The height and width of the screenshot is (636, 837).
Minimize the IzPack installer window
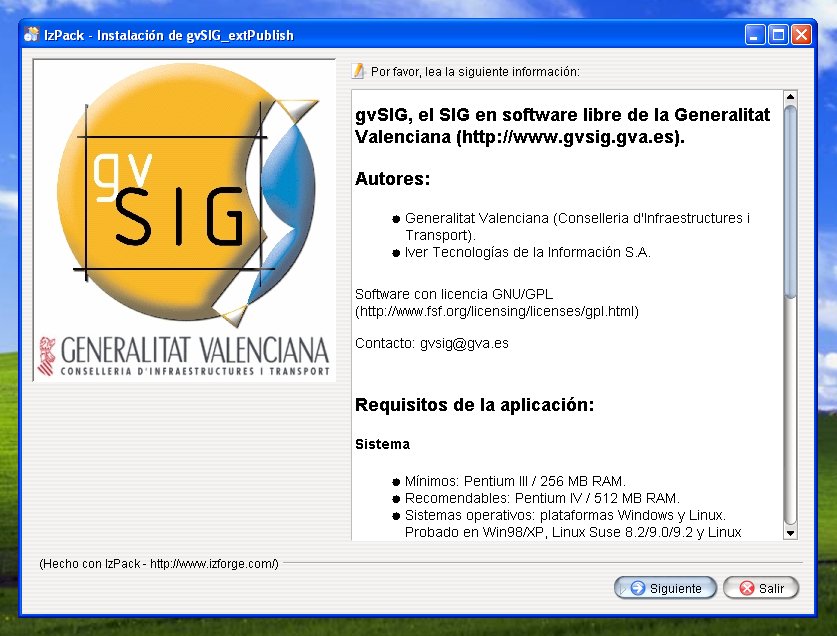coord(755,35)
